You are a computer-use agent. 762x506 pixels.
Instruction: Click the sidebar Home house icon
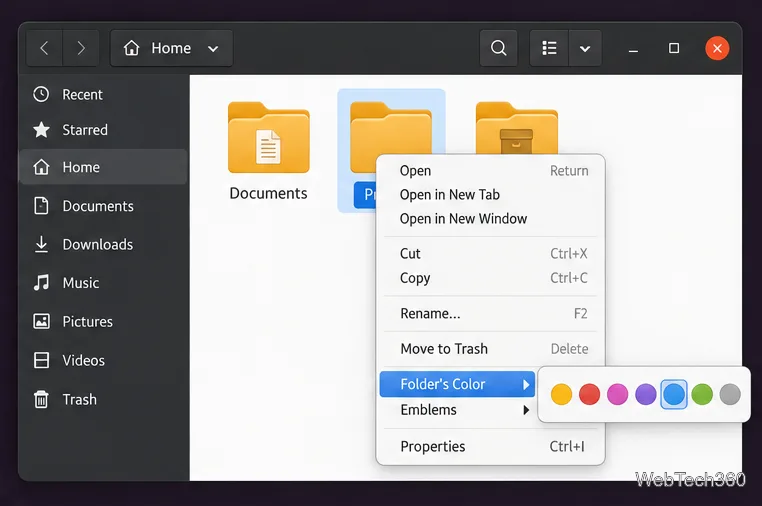[41, 167]
